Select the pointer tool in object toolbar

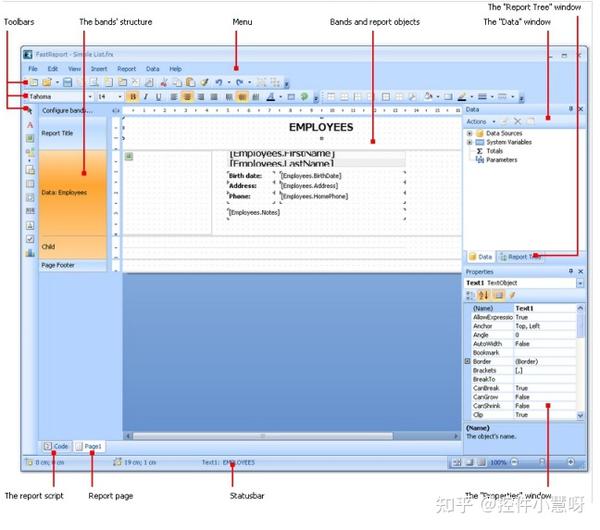coord(30,111)
